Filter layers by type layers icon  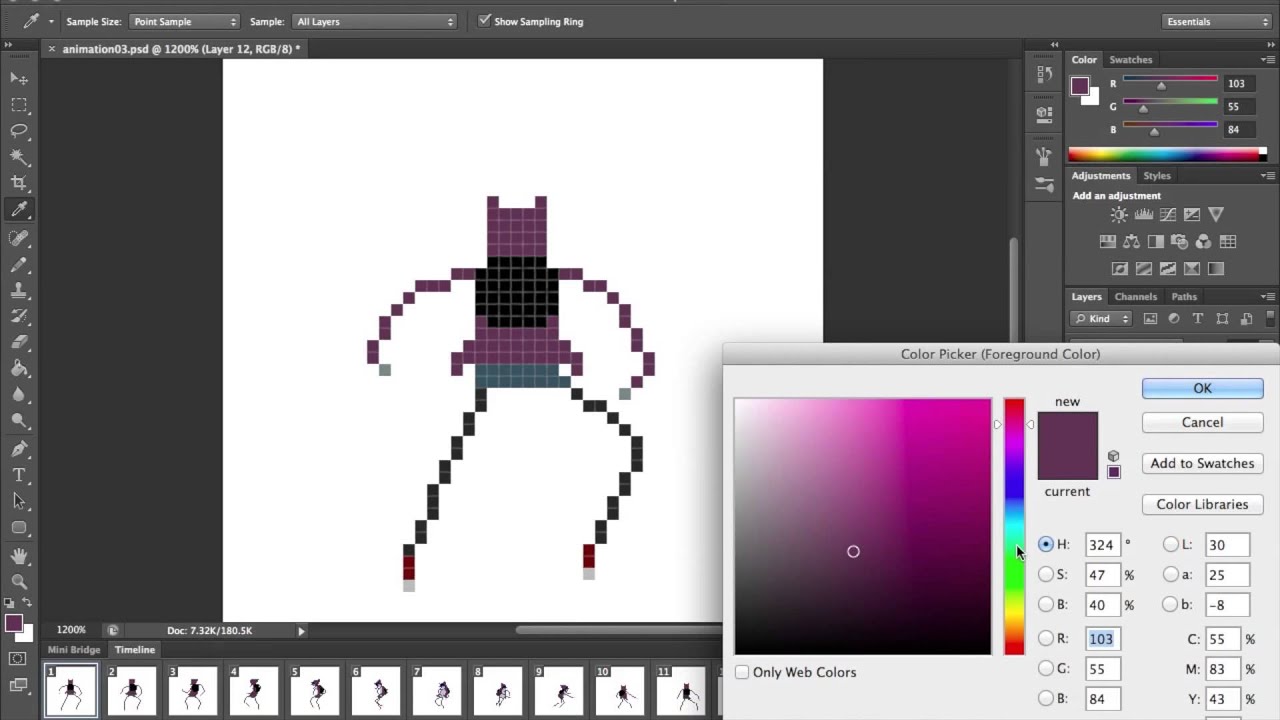pyautogui.click(x=1198, y=319)
